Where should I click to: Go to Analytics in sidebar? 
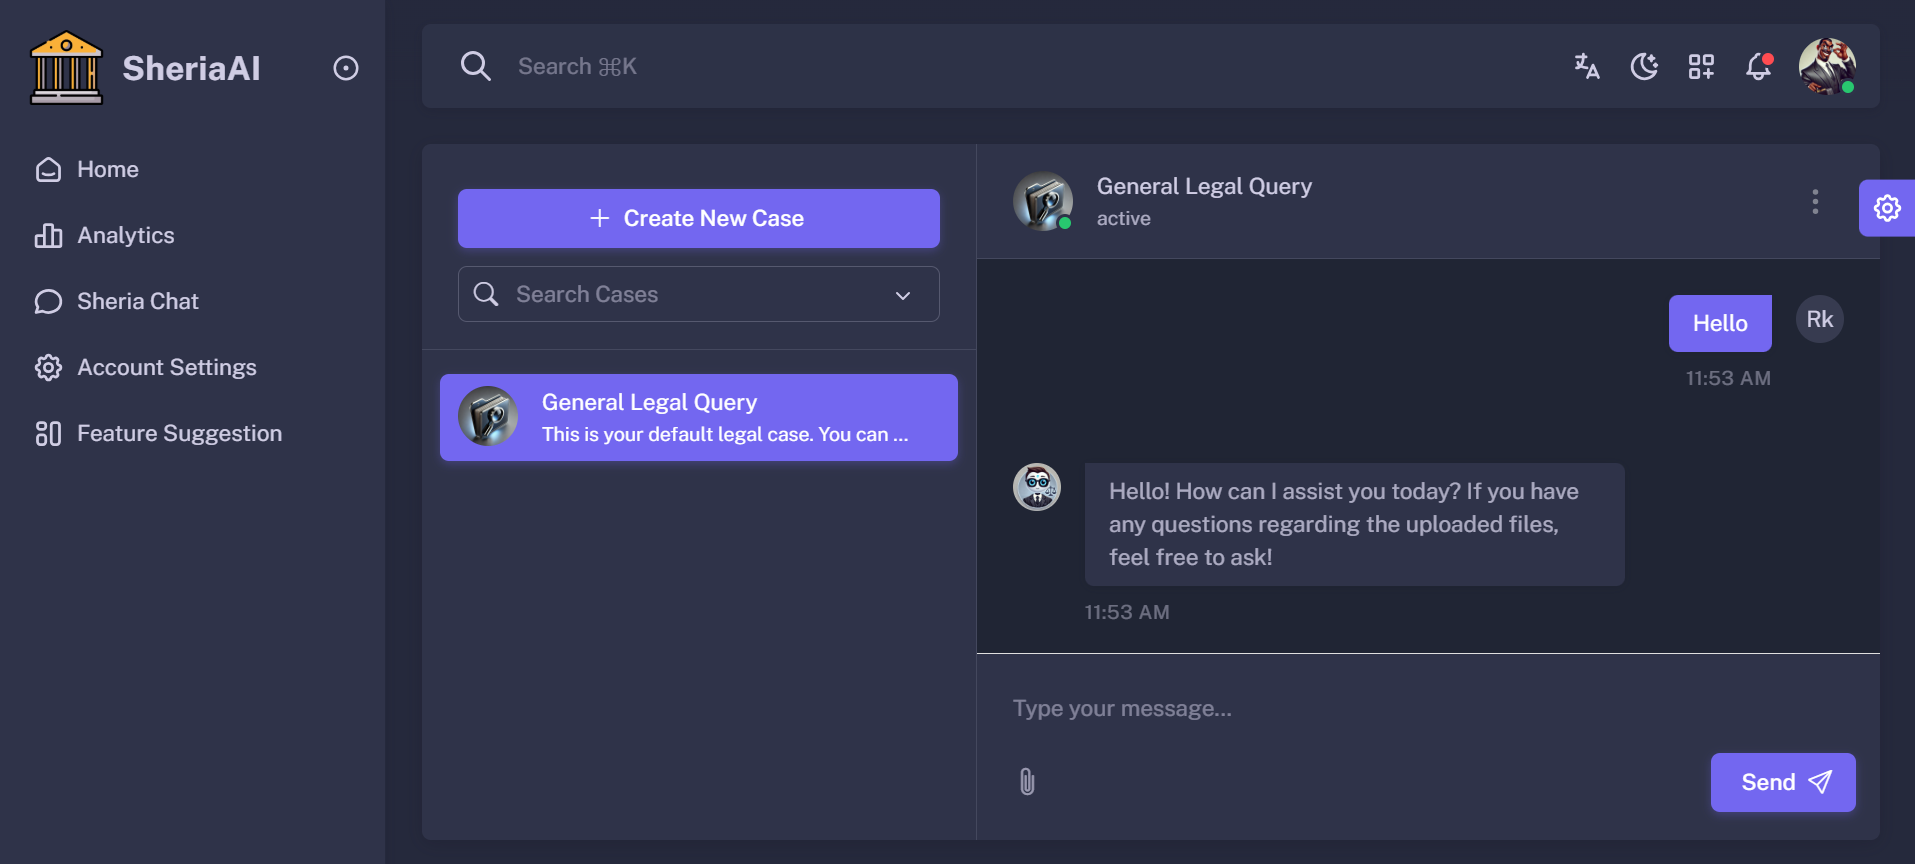click(x=192, y=235)
